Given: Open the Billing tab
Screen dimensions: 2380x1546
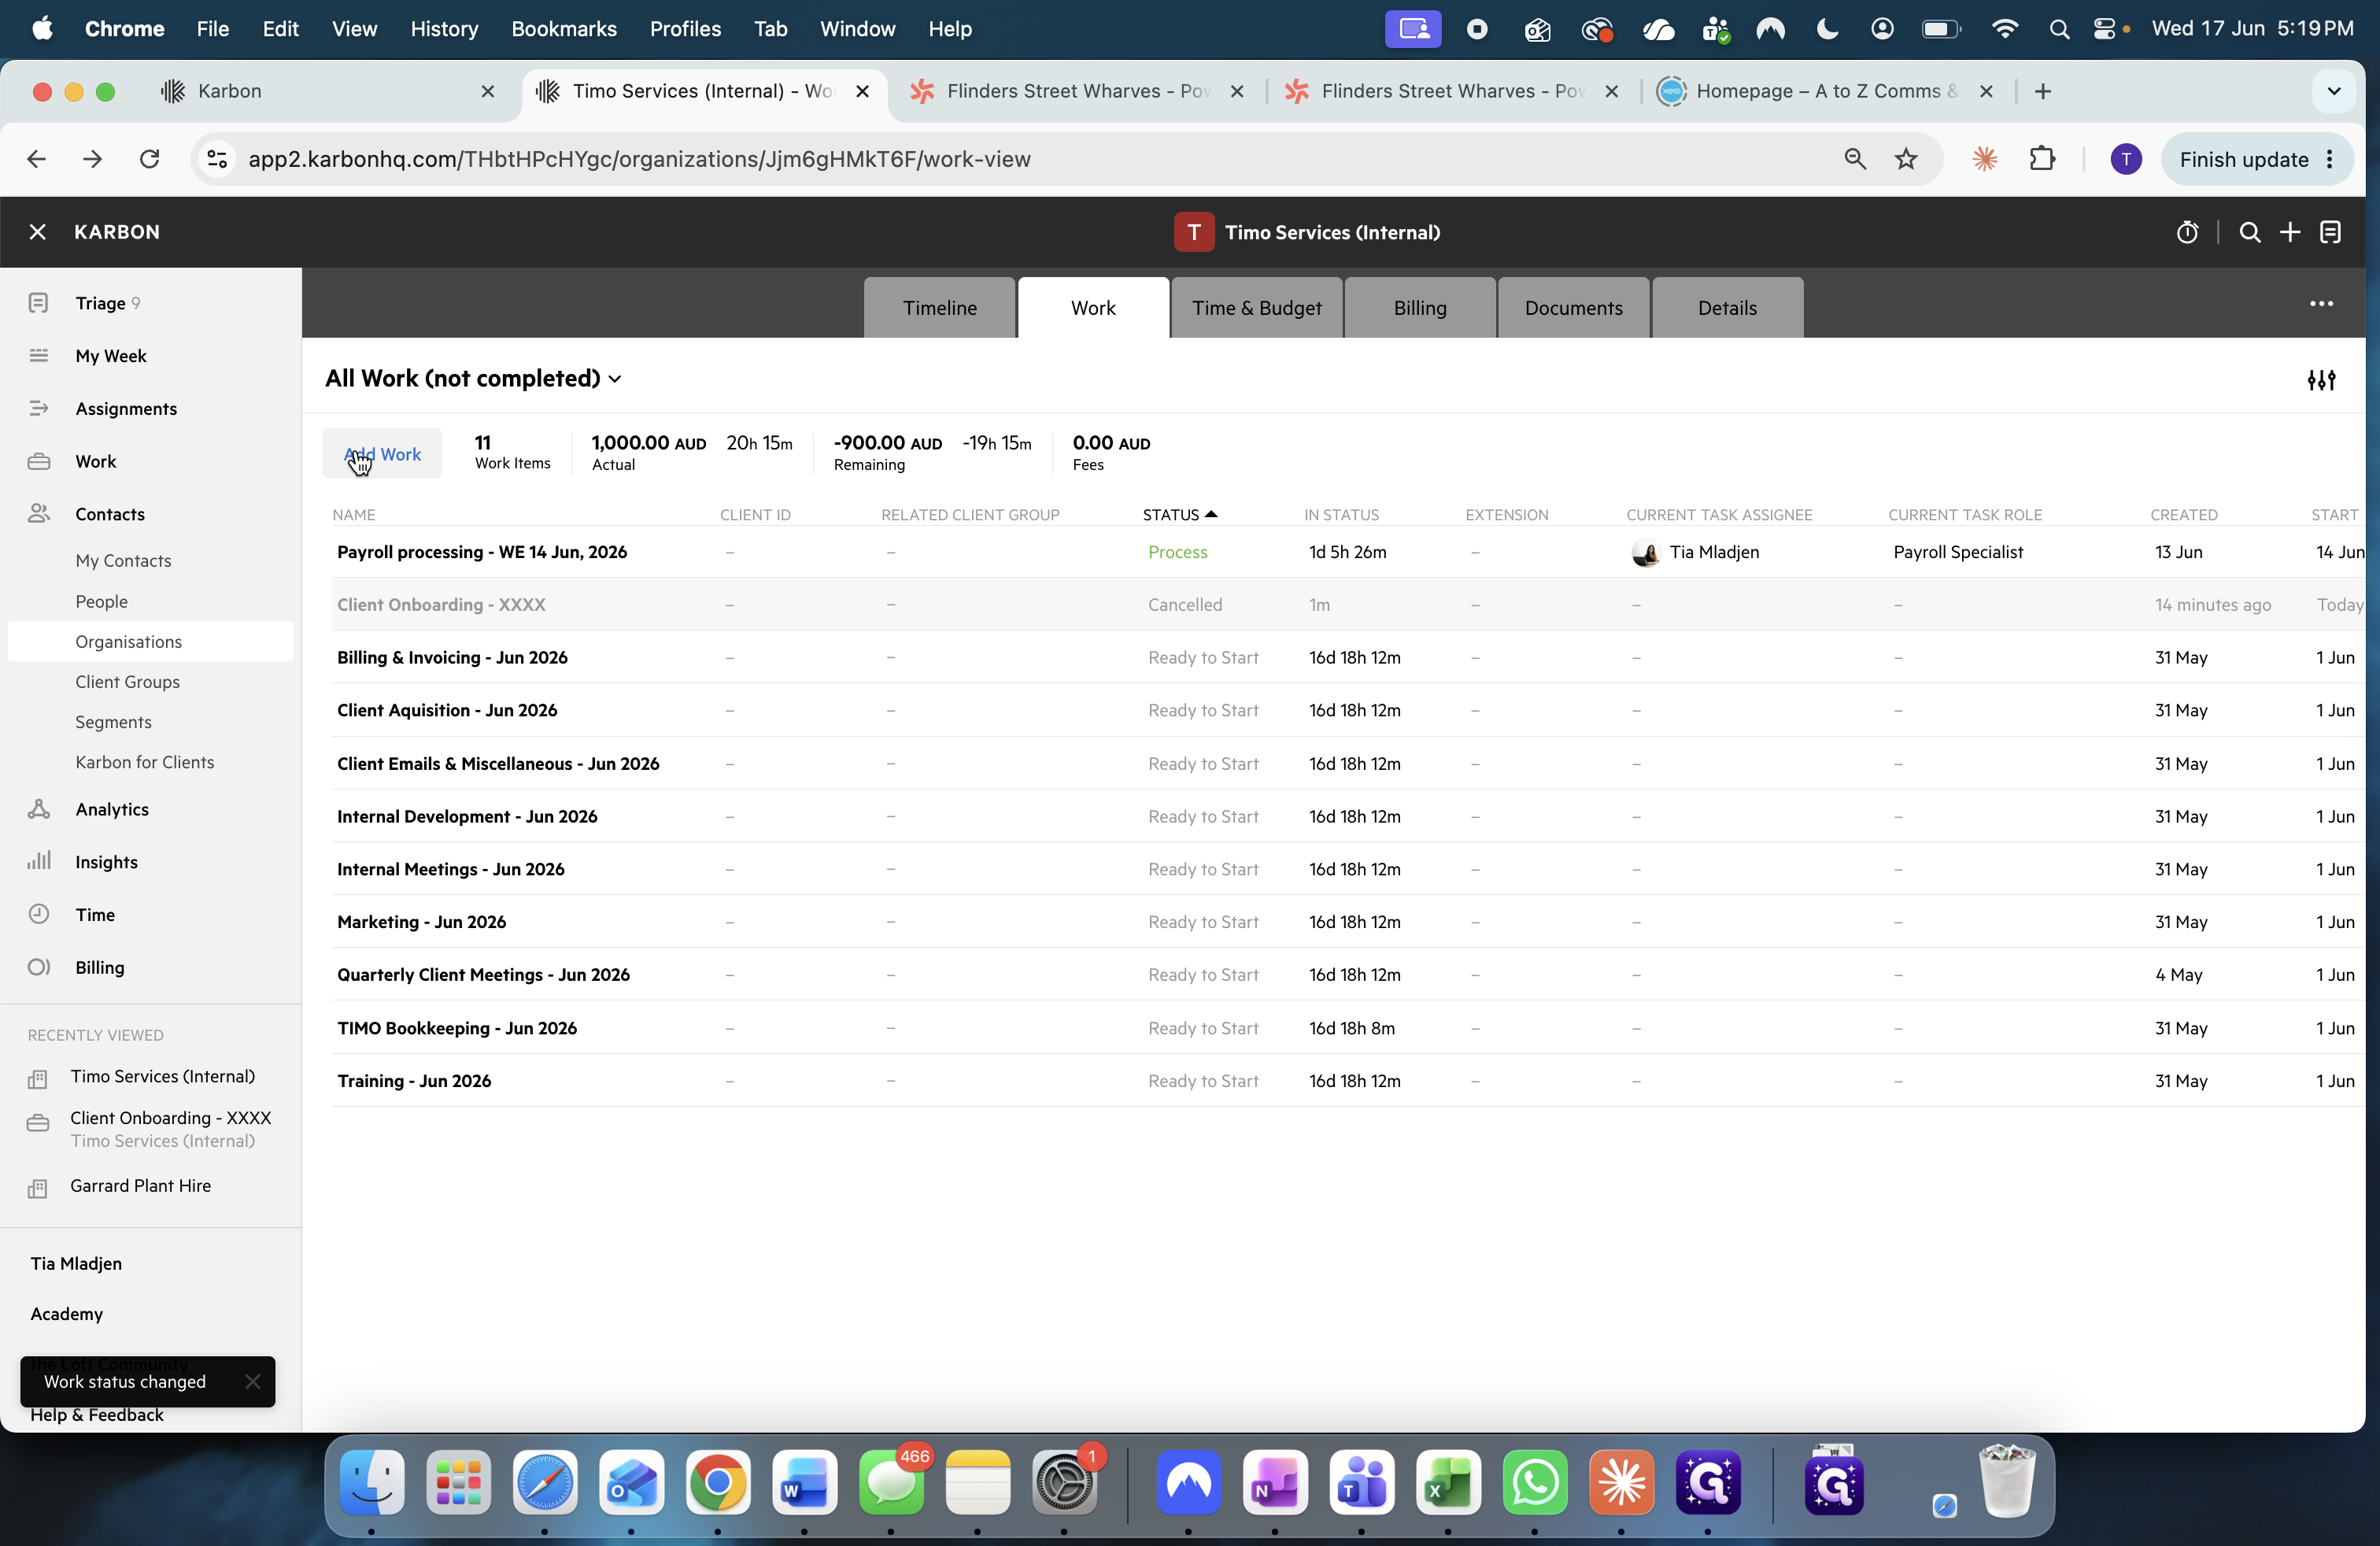Looking at the screenshot, I should 1420,308.
